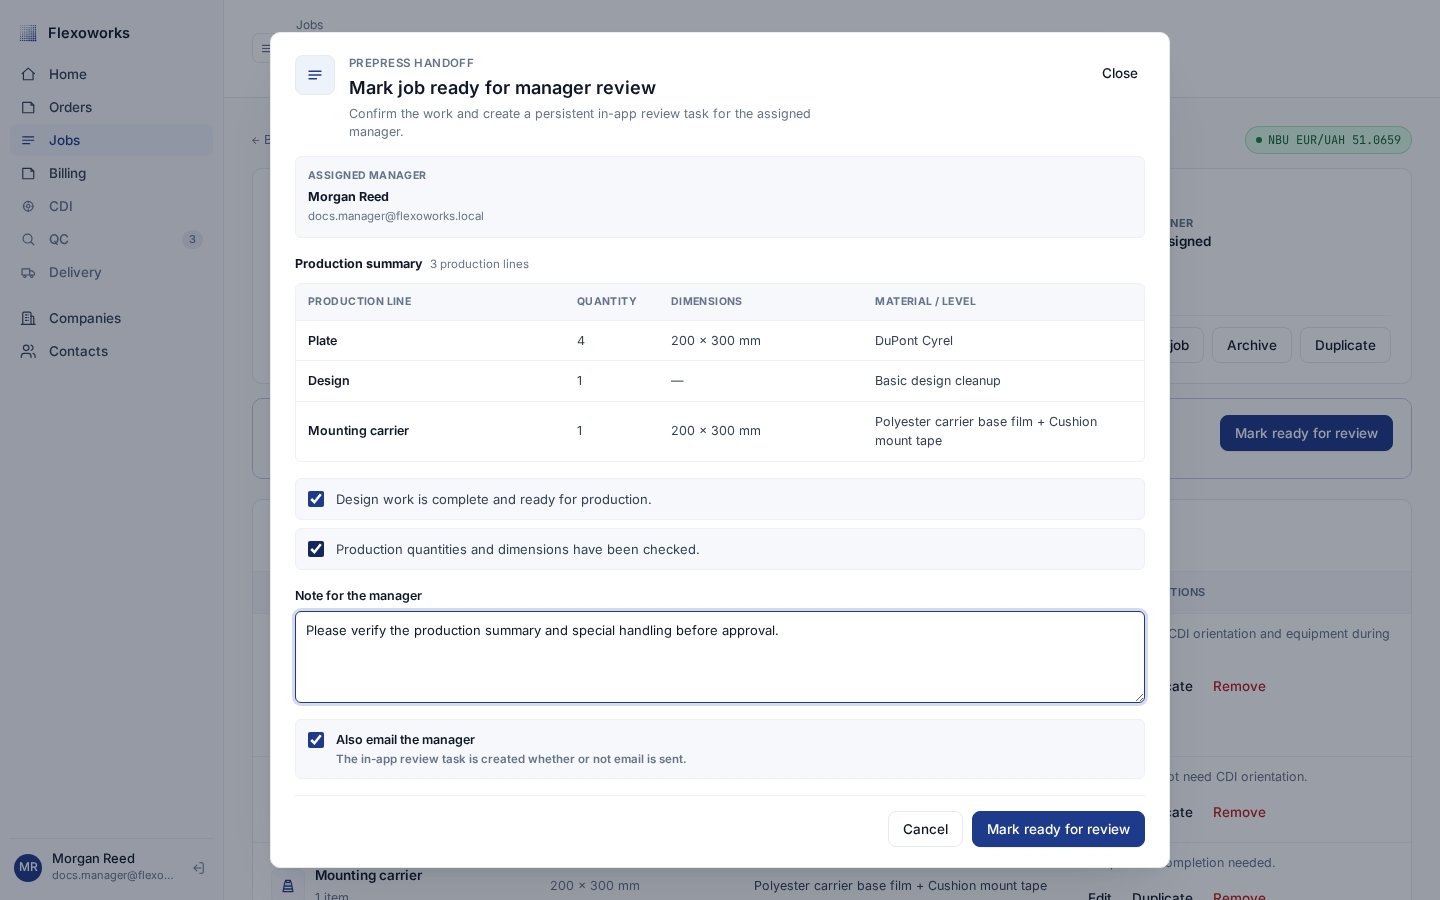The height and width of the screenshot is (900, 1440).
Task: Open Billing via its sidebar icon
Action: (28, 173)
